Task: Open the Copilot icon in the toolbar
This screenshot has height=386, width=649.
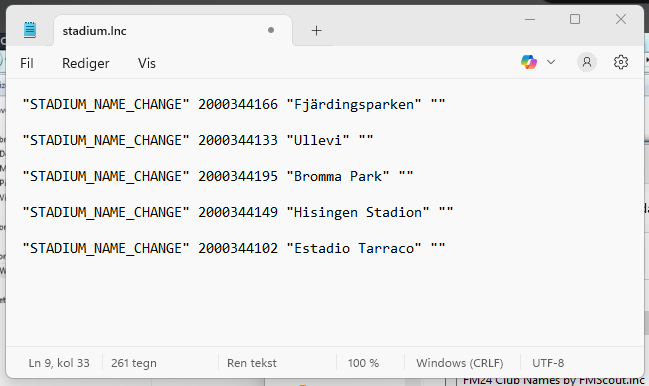Action: tap(529, 62)
